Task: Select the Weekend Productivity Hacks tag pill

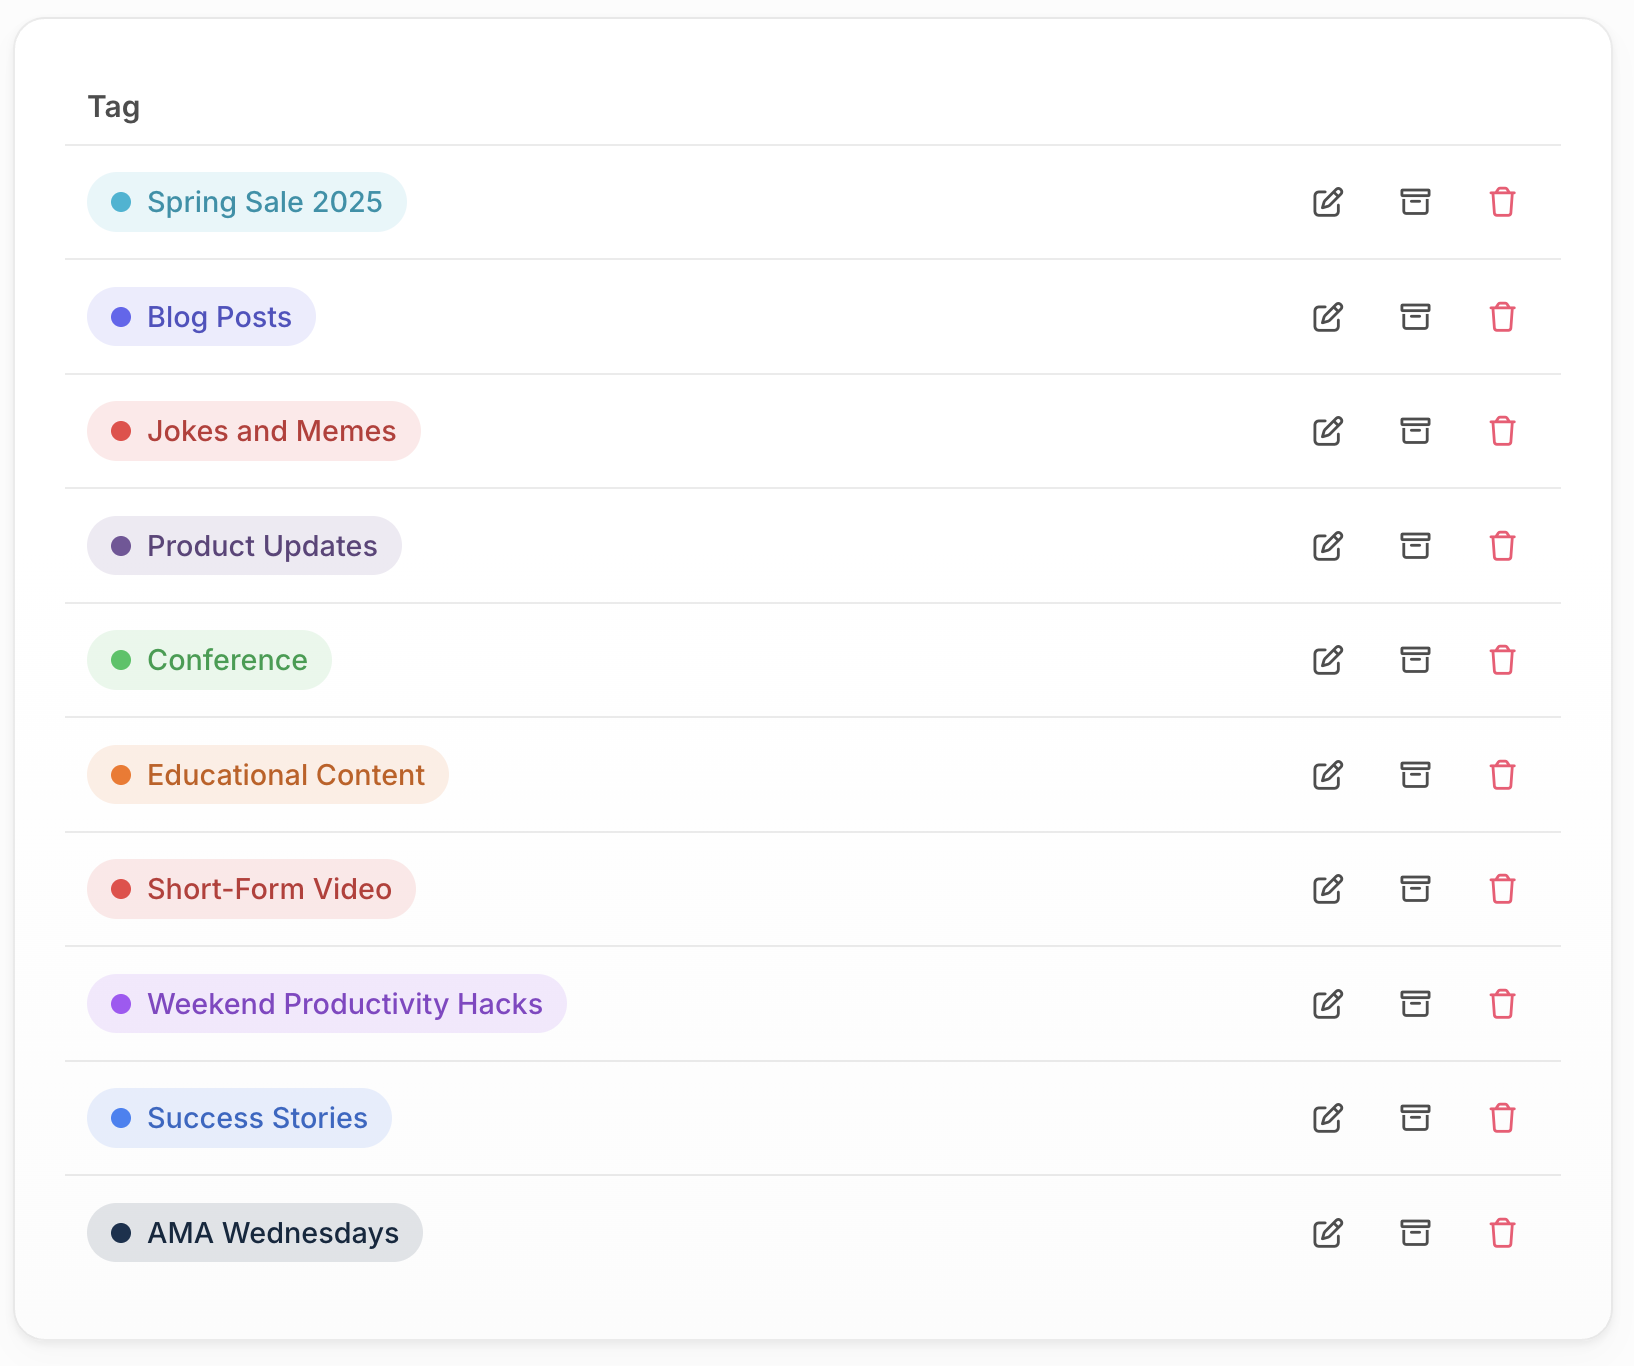Action: [x=327, y=1004]
